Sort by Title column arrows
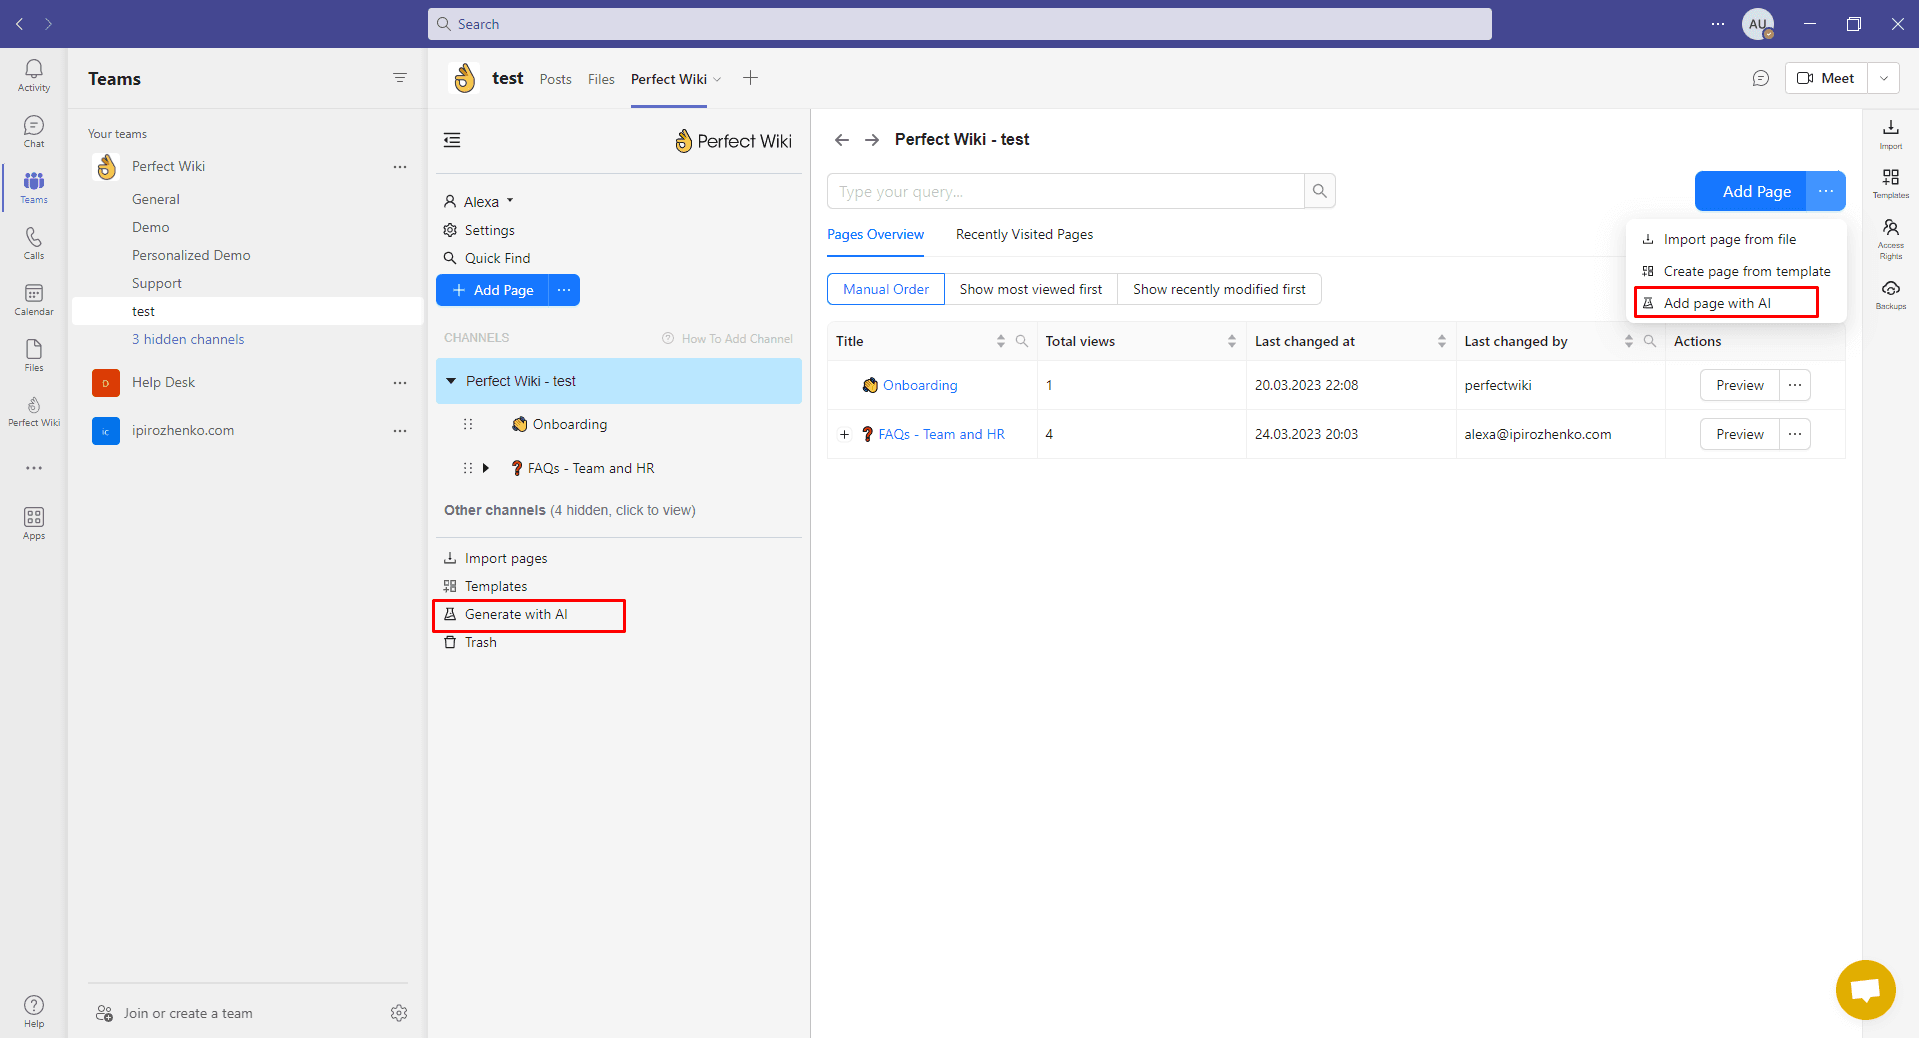Screen dimensions: 1919x1038 click(1001, 341)
